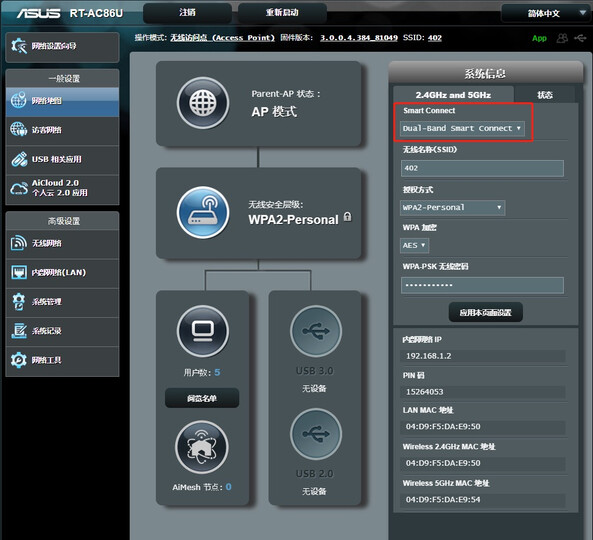The height and width of the screenshot is (540, 593).
Task: Click the 注销 logout button
Action: tap(188, 12)
